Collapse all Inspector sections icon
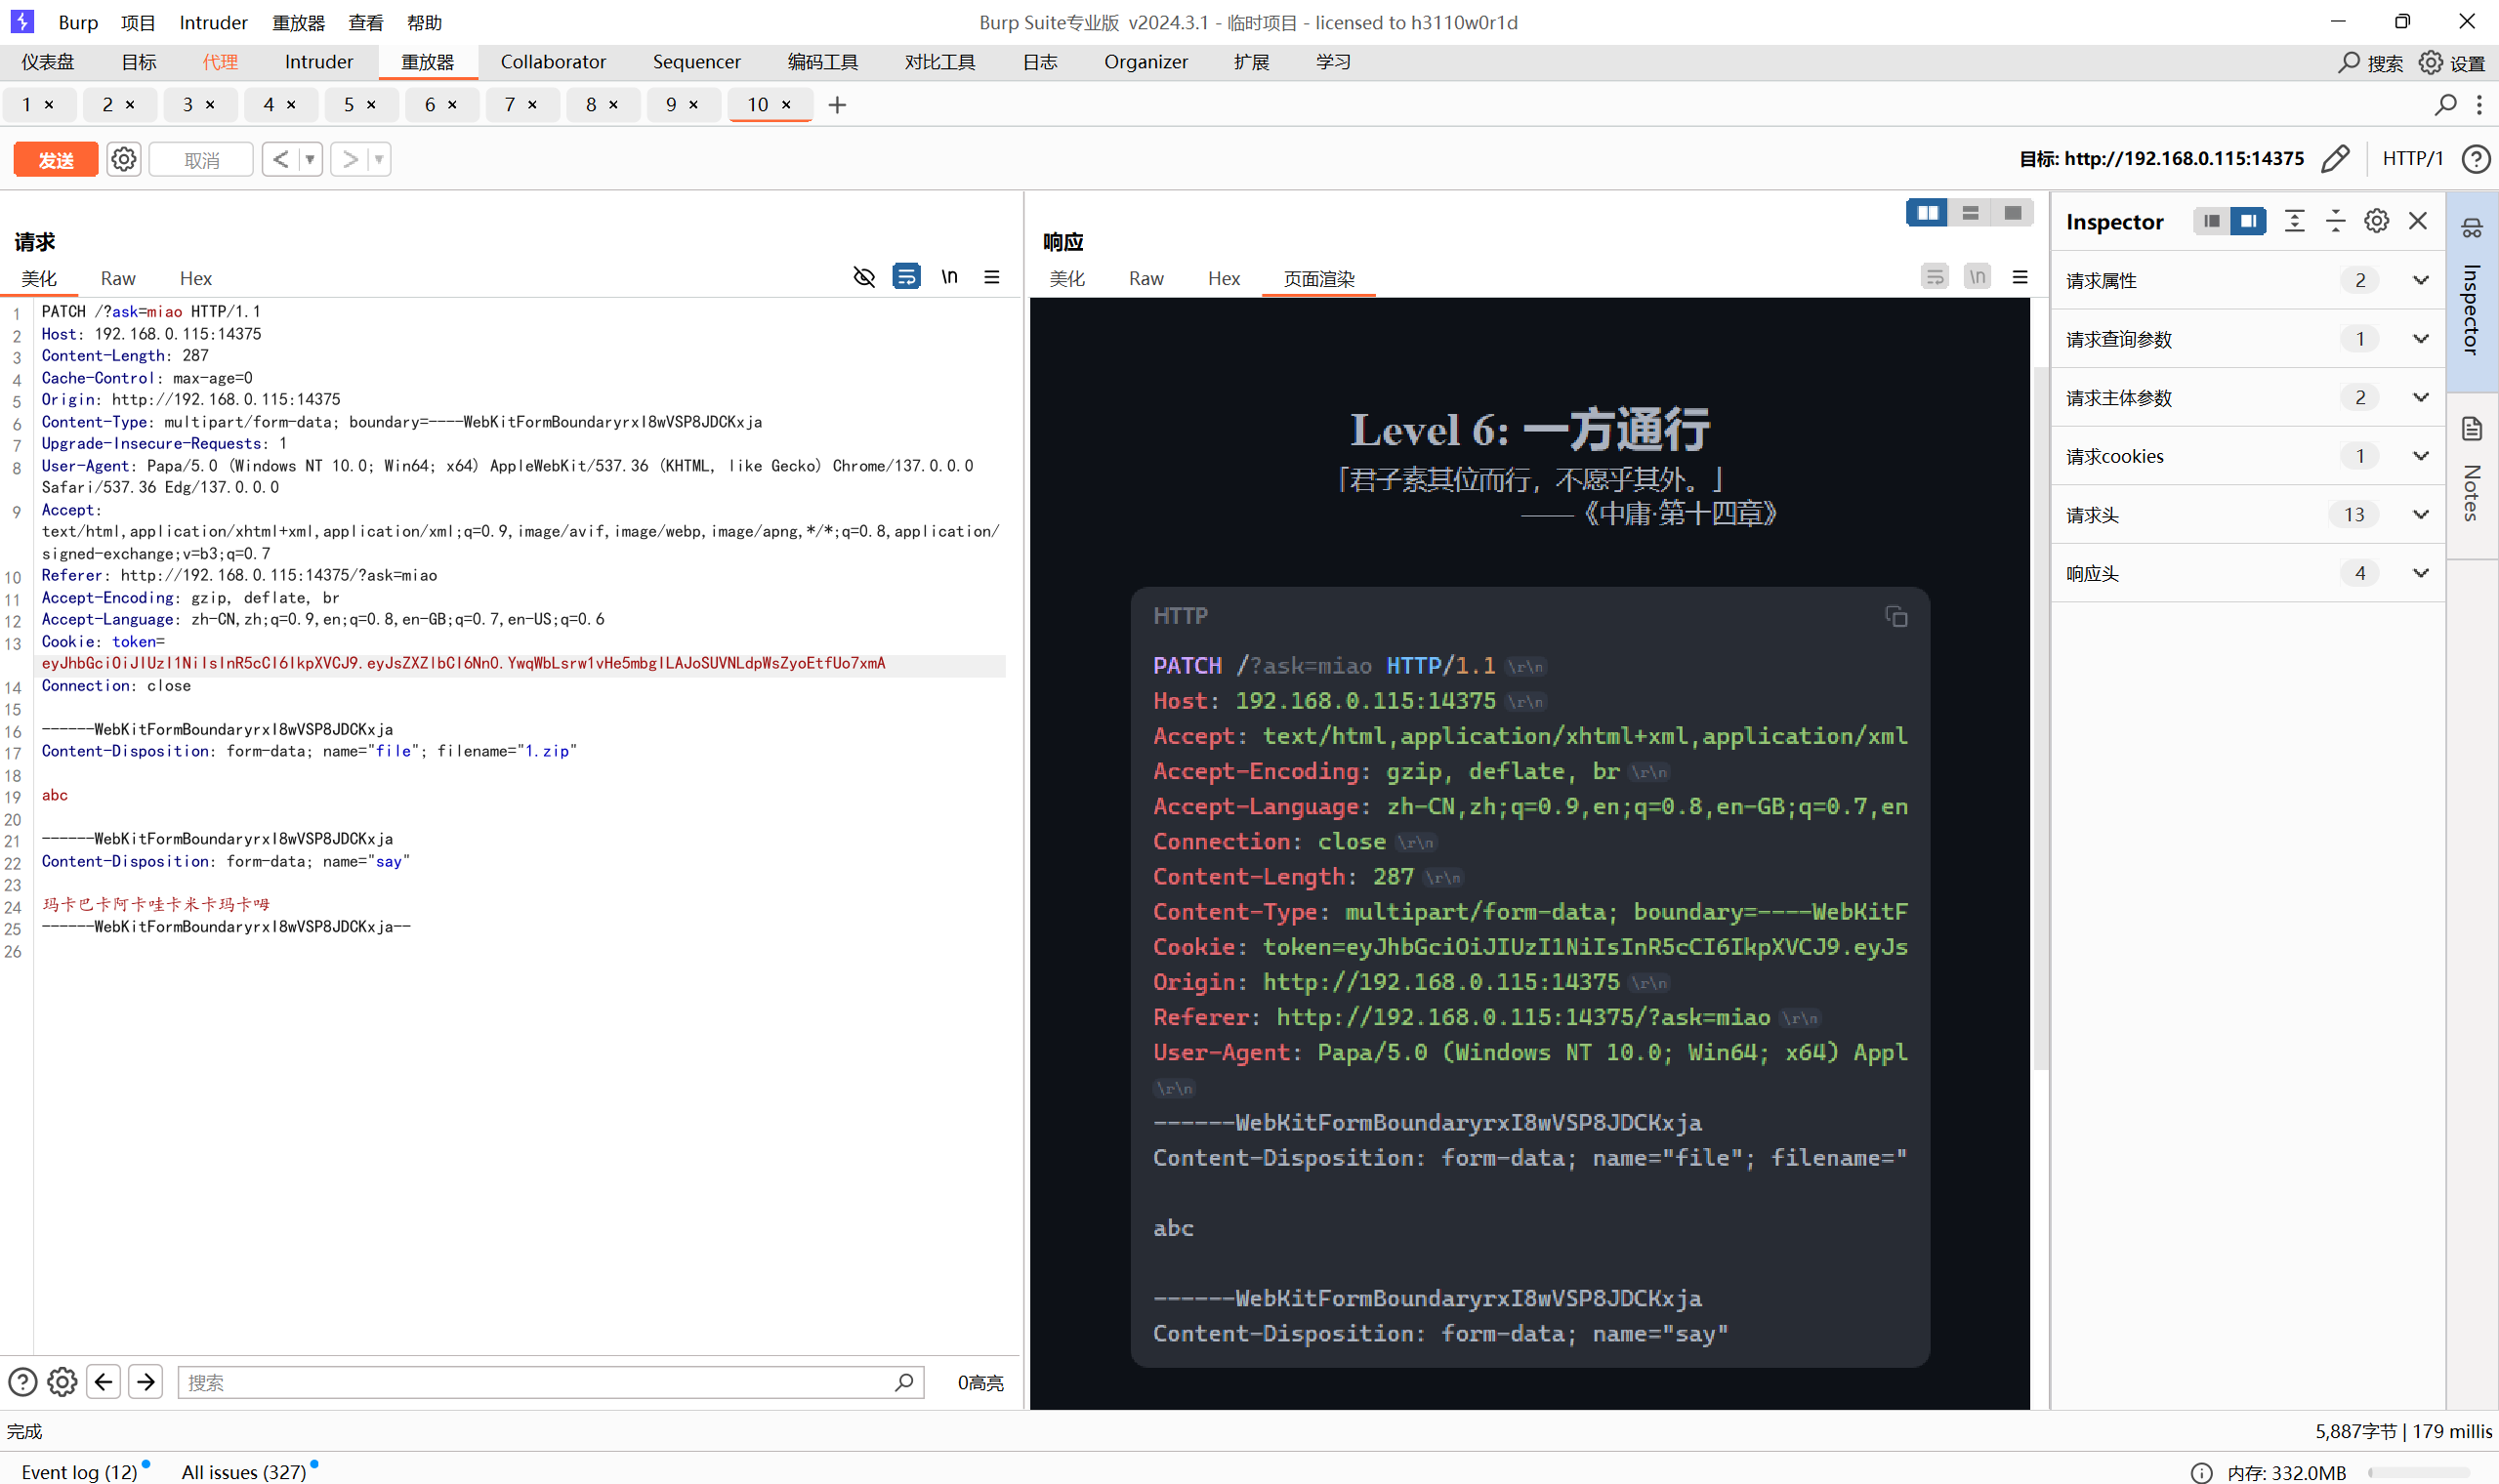Screen dimensions: 2499x1484 [x=2335, y=221]
